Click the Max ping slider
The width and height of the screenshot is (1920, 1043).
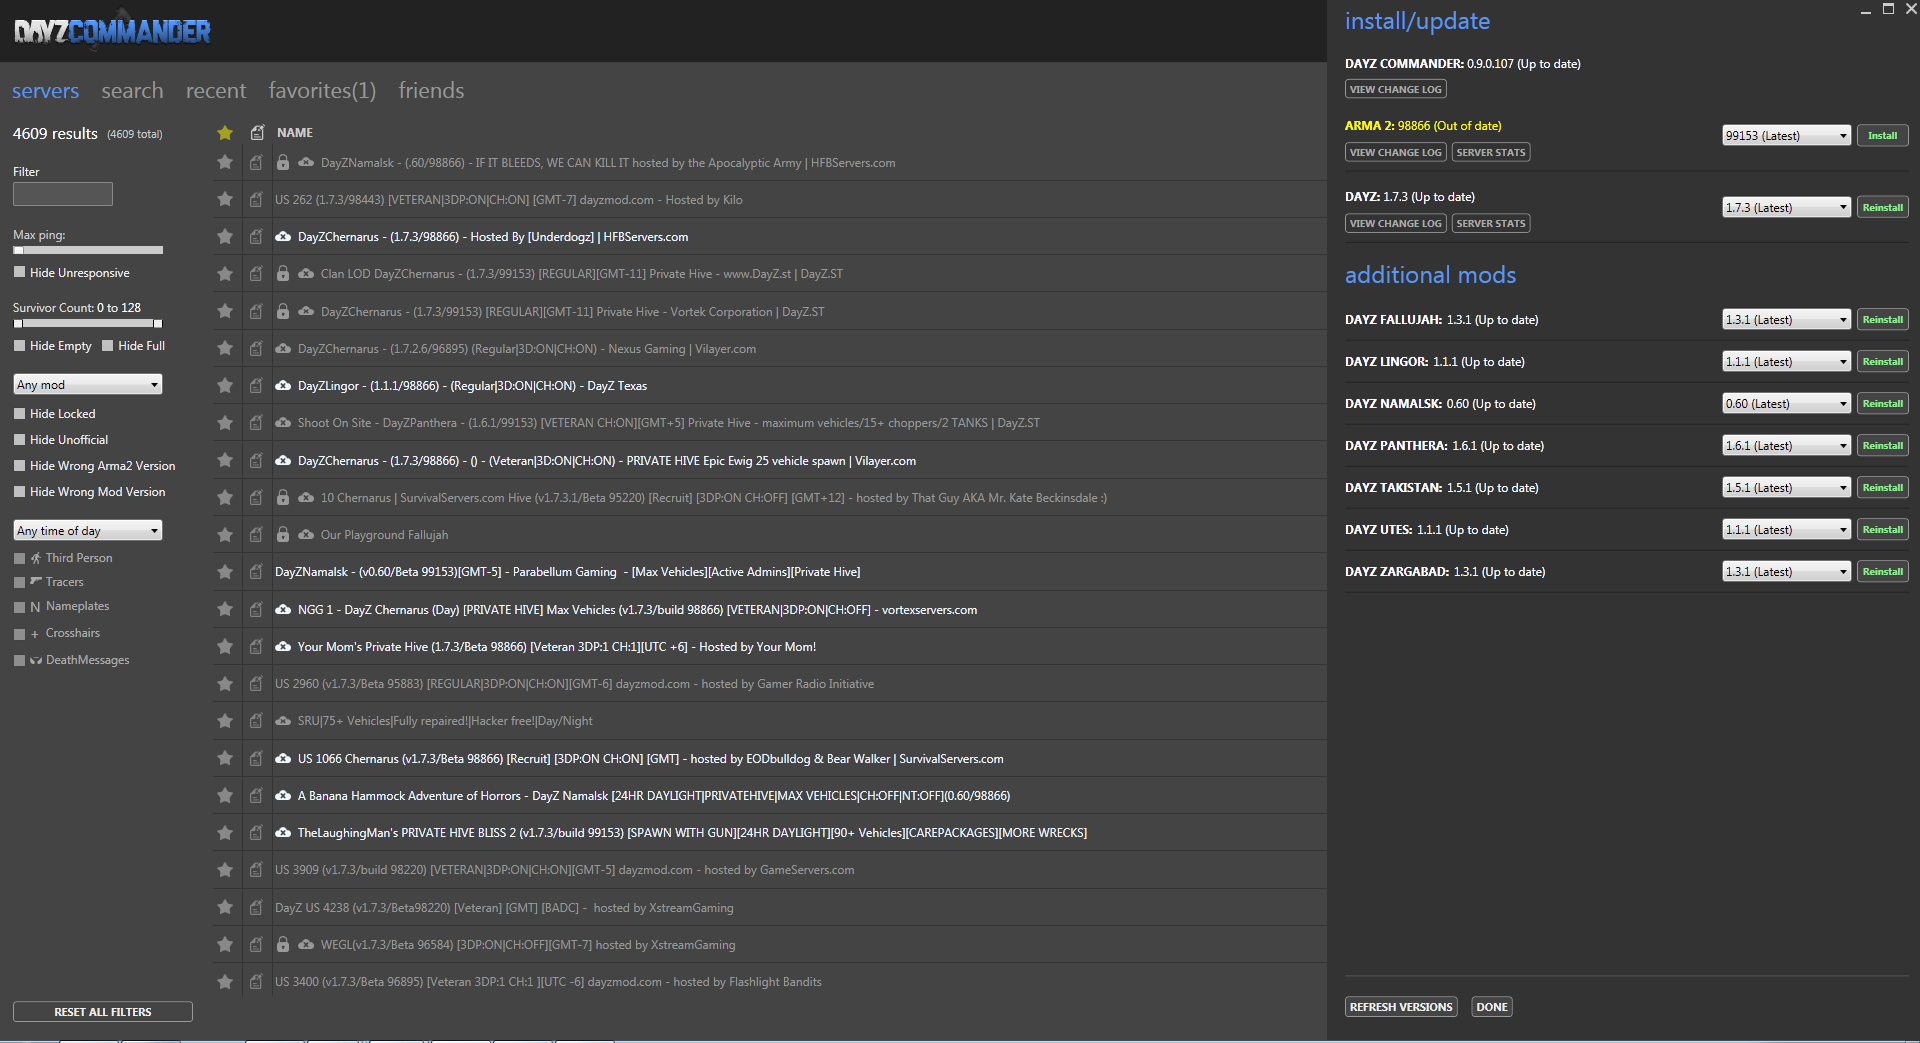point(88,250)
